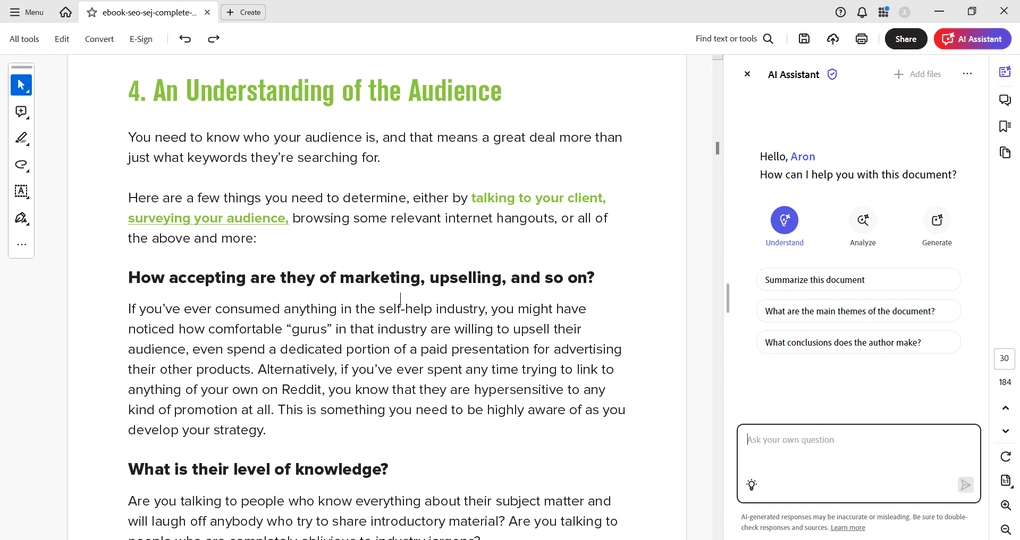
Task: Save the document using disk icon
Action: point(804,39)
